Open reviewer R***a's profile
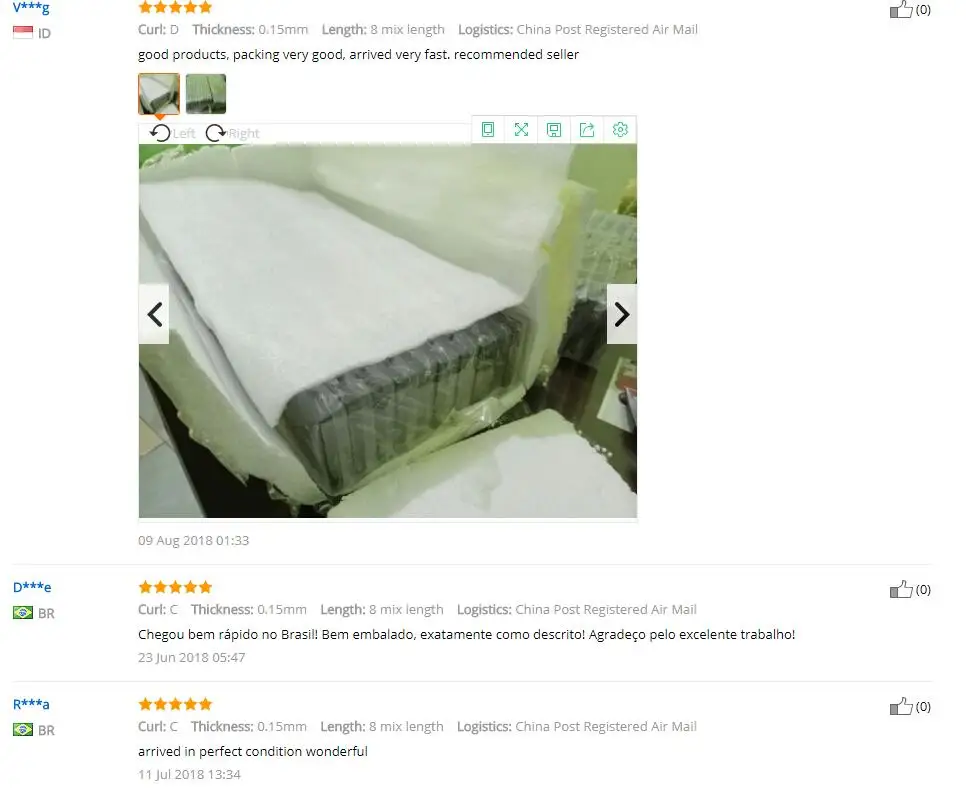Screen dimensions: 966x798 pyautogui.click(x=31, y=704)
